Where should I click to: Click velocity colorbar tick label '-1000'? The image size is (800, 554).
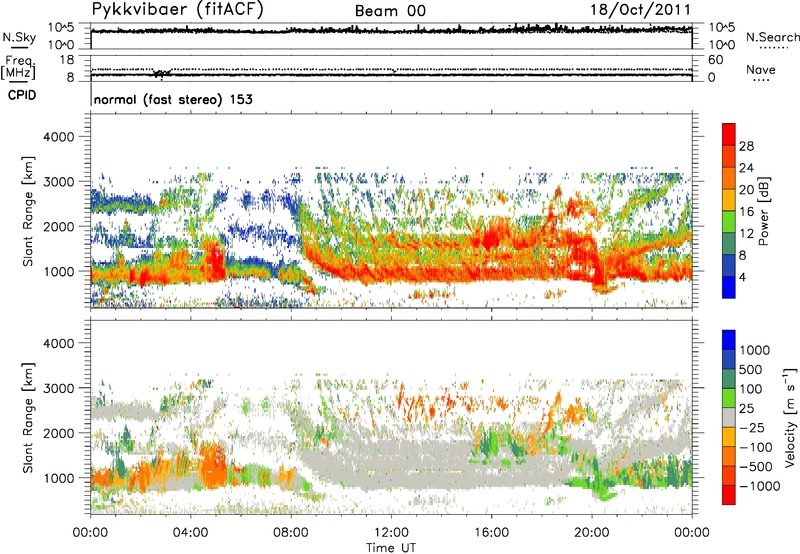[x=759, y=486]
